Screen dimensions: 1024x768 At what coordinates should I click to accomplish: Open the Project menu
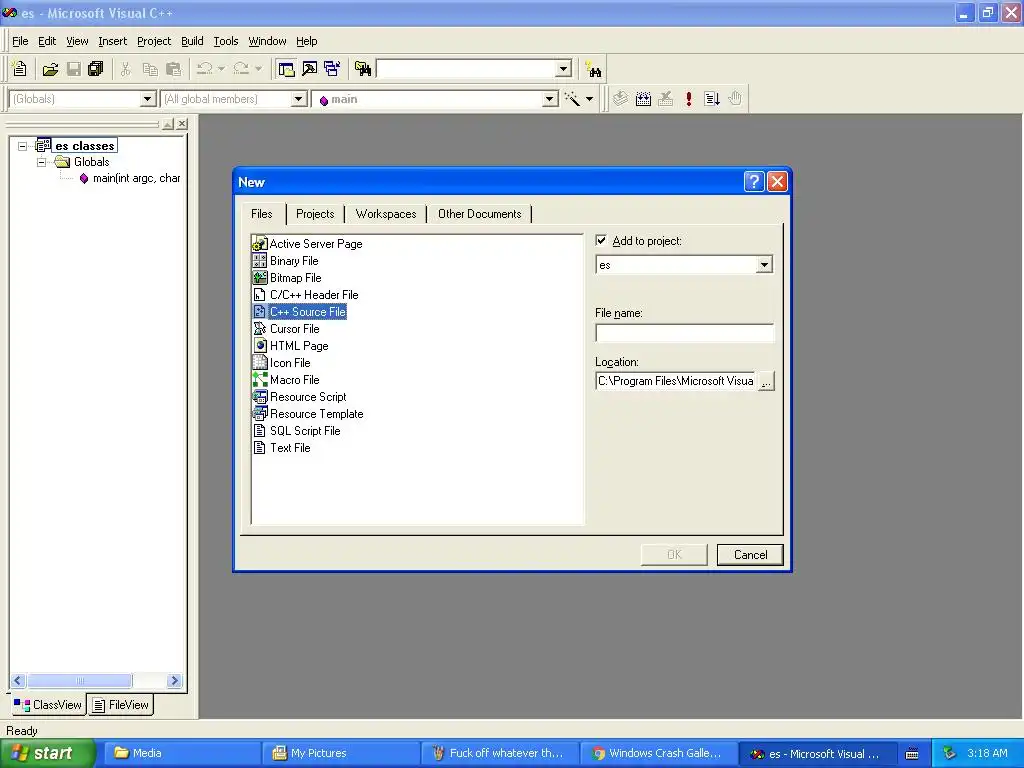(154, 41)
